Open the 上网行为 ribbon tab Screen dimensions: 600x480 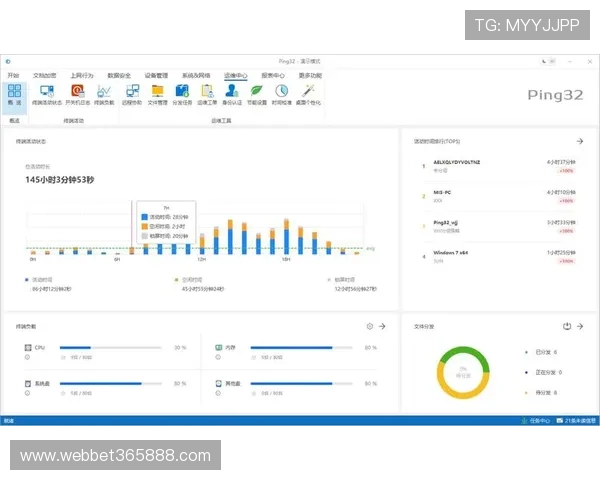(x=82, y=75)
